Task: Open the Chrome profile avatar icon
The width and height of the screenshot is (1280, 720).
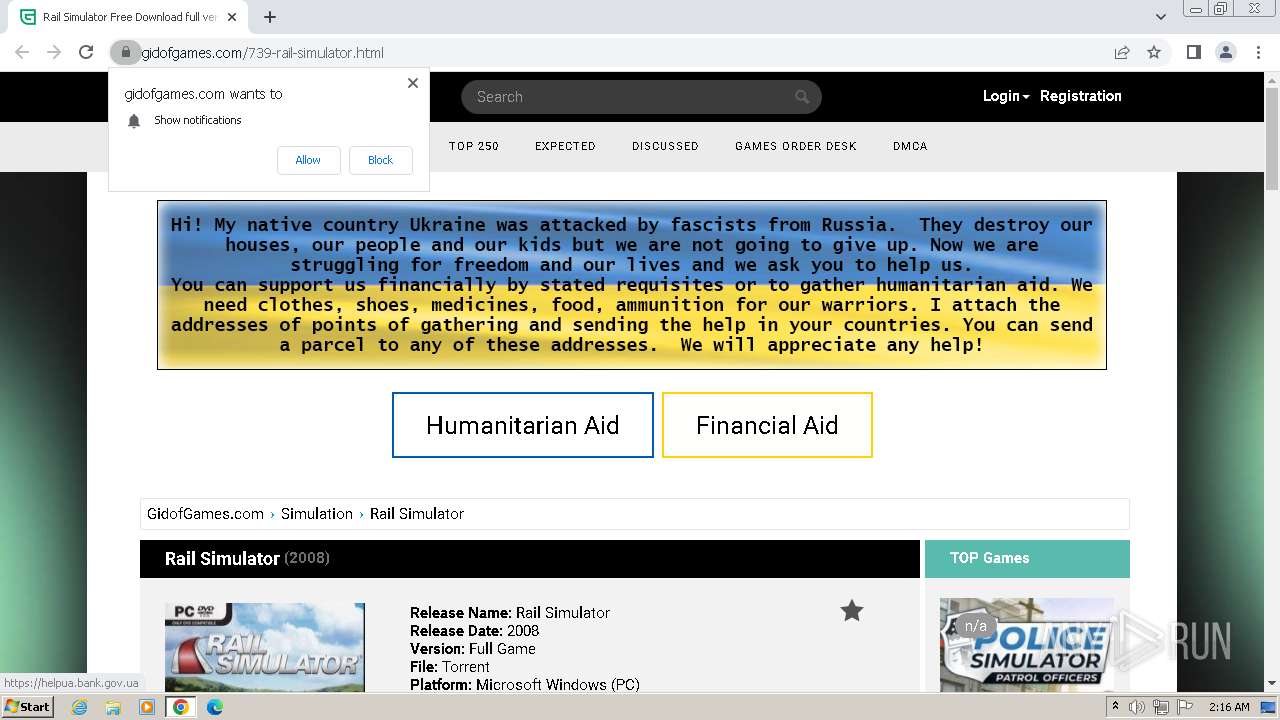Action: 1226,53
